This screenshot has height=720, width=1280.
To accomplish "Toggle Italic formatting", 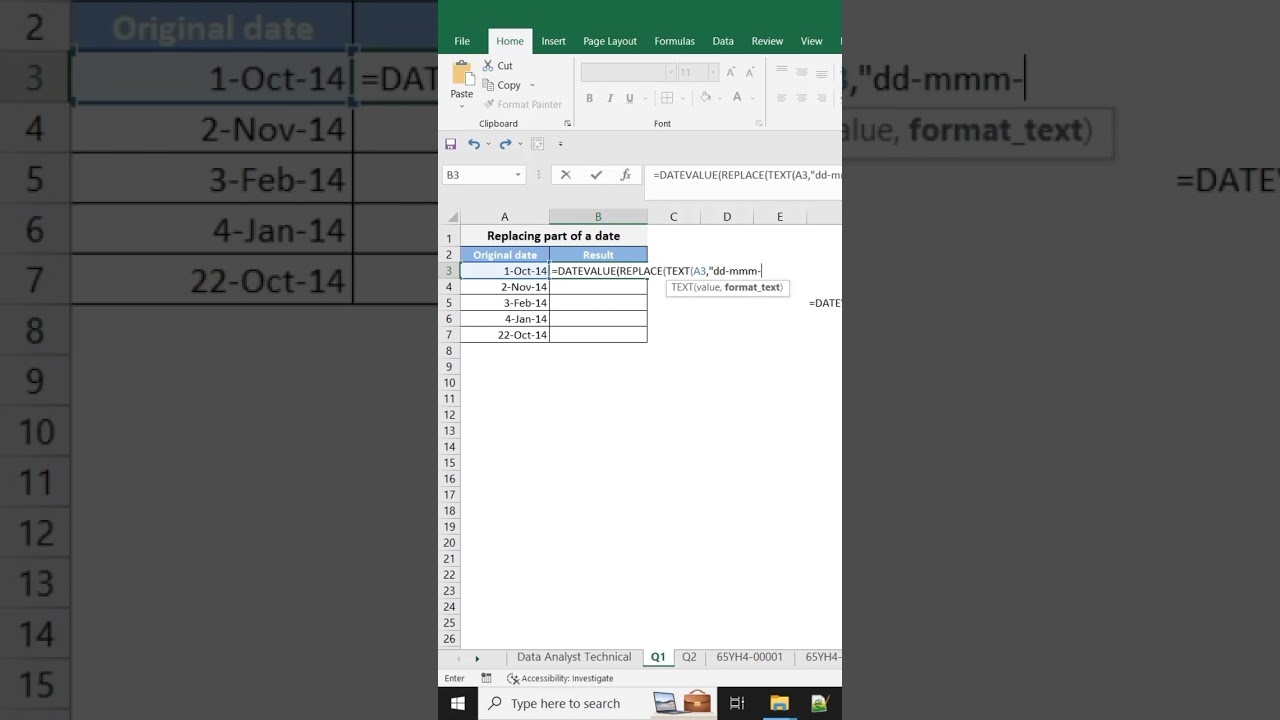I will (610, 98).
